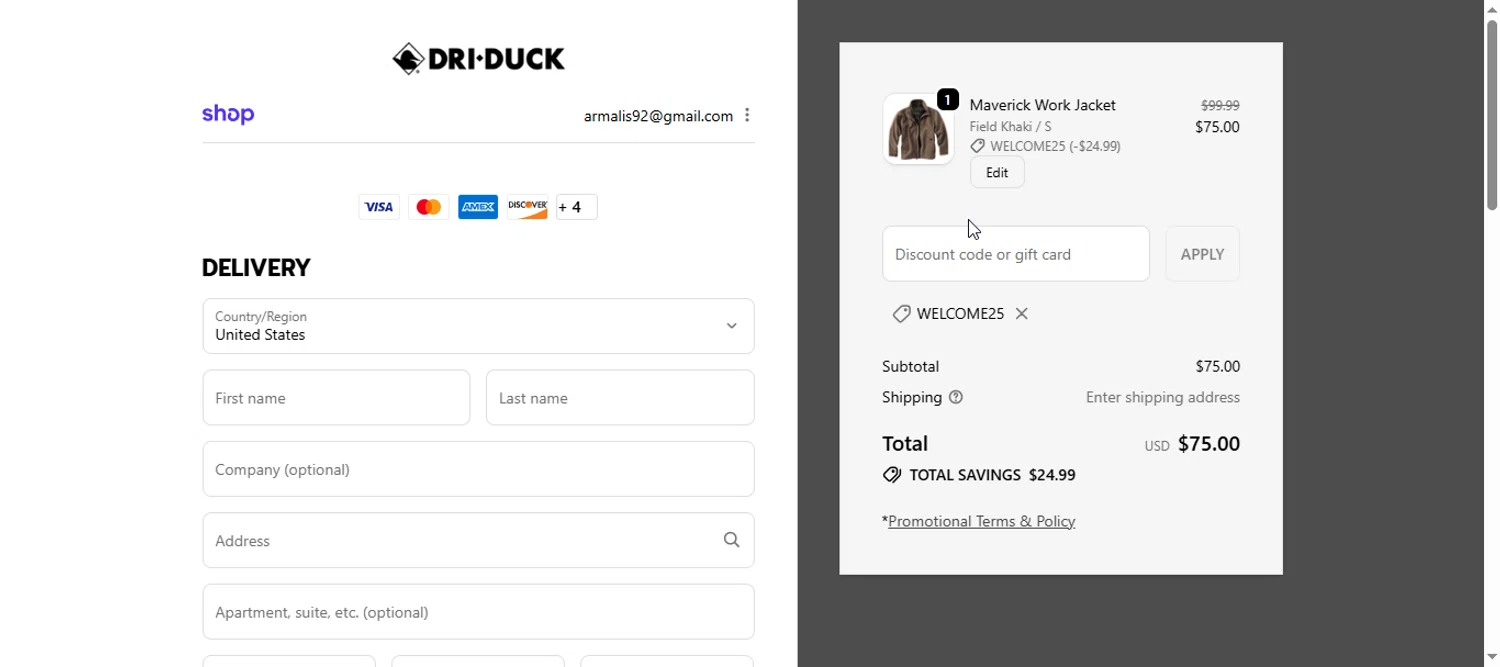Click into the Address field

tap(478, 540)
